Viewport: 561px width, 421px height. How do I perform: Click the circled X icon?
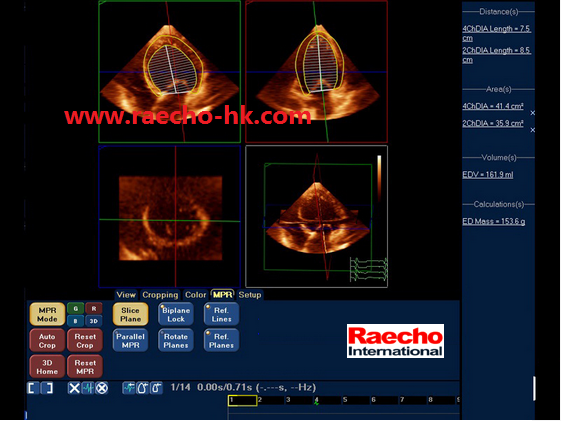tap(102, 388)
